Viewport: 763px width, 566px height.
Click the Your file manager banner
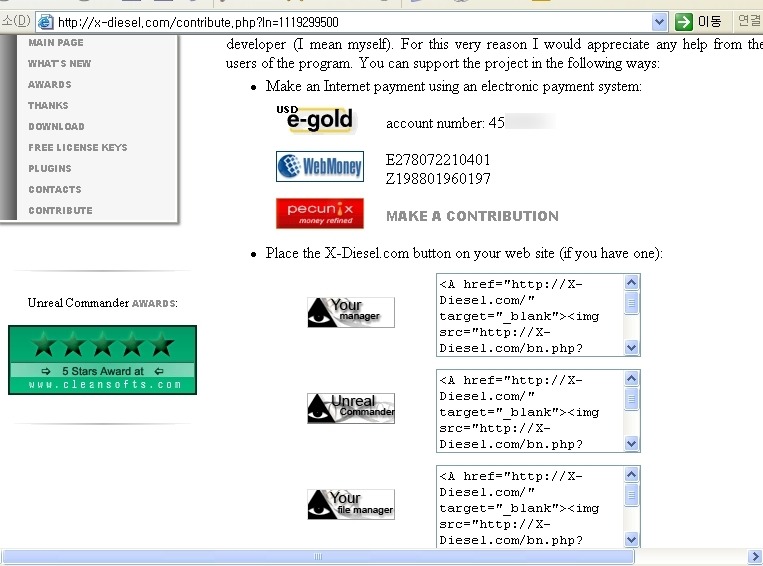point(350,504)
